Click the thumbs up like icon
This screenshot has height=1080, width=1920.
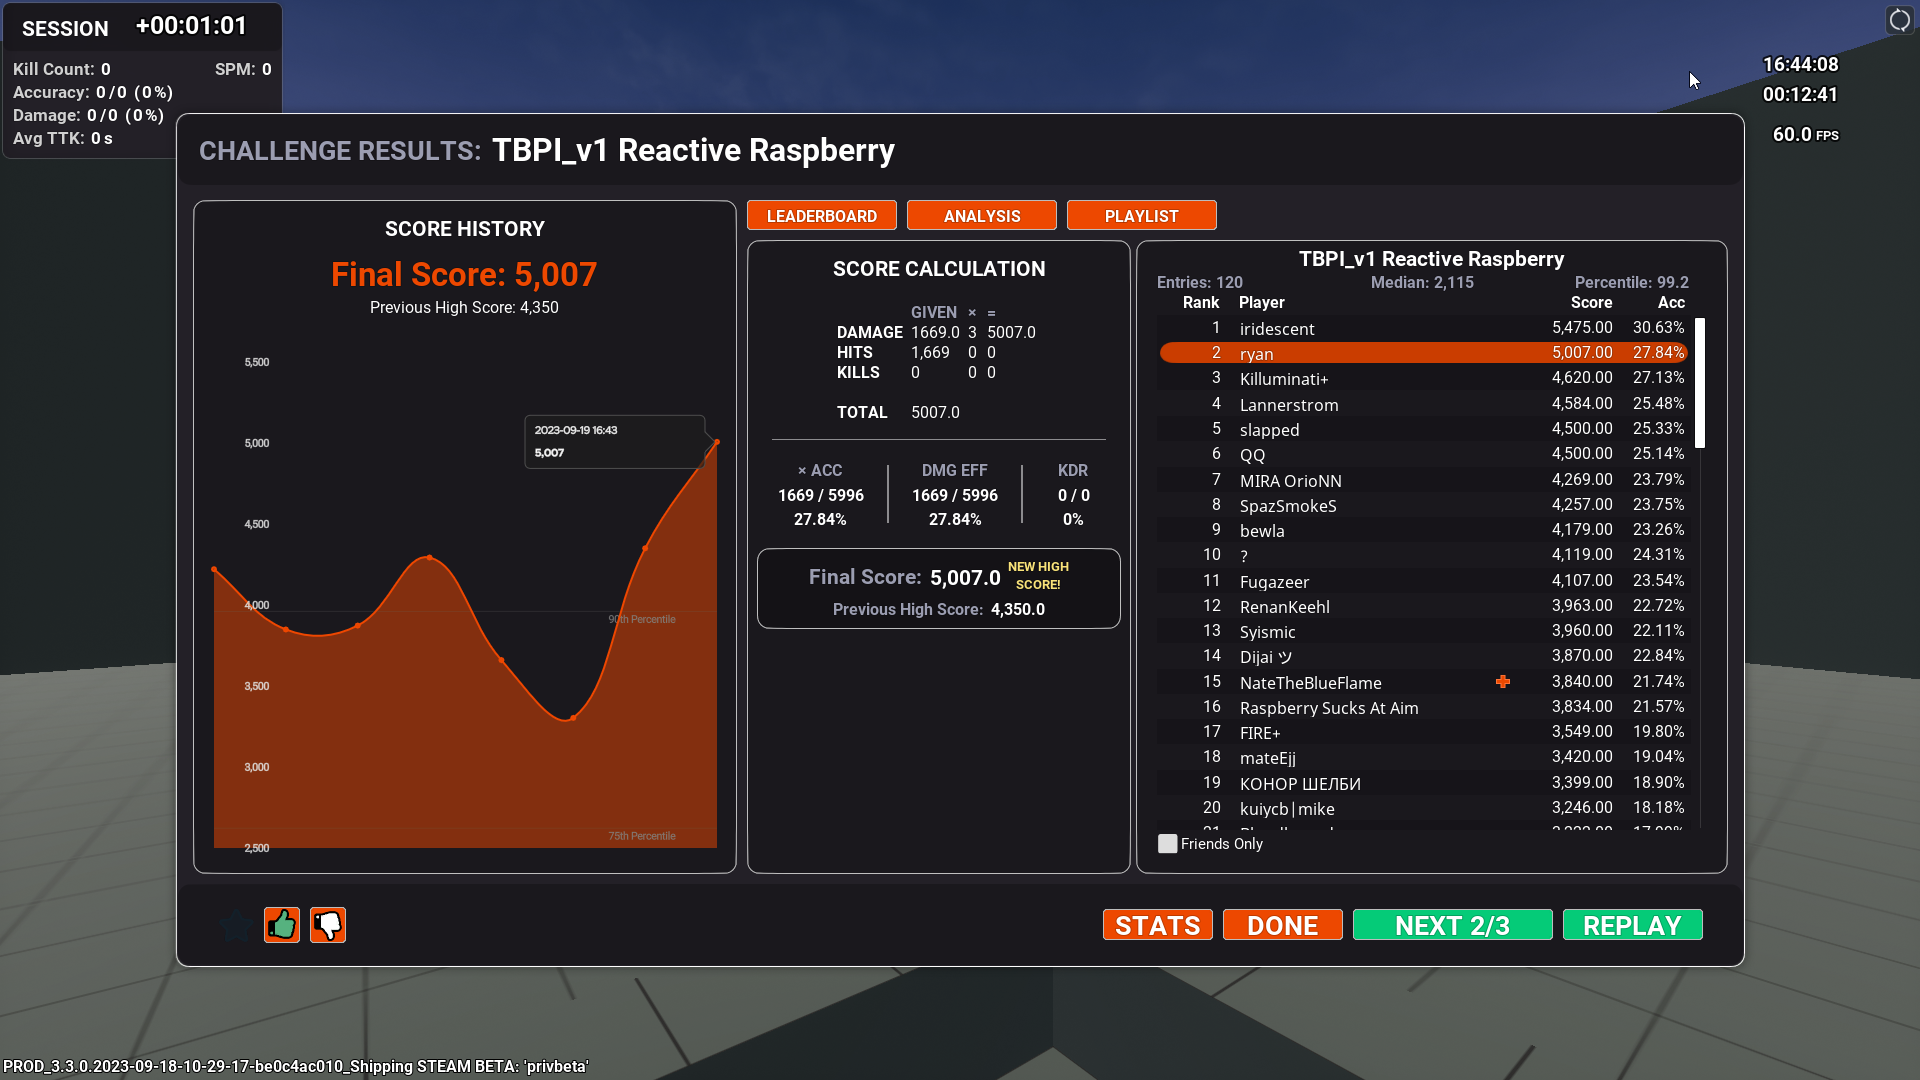[x=282, y=925]
